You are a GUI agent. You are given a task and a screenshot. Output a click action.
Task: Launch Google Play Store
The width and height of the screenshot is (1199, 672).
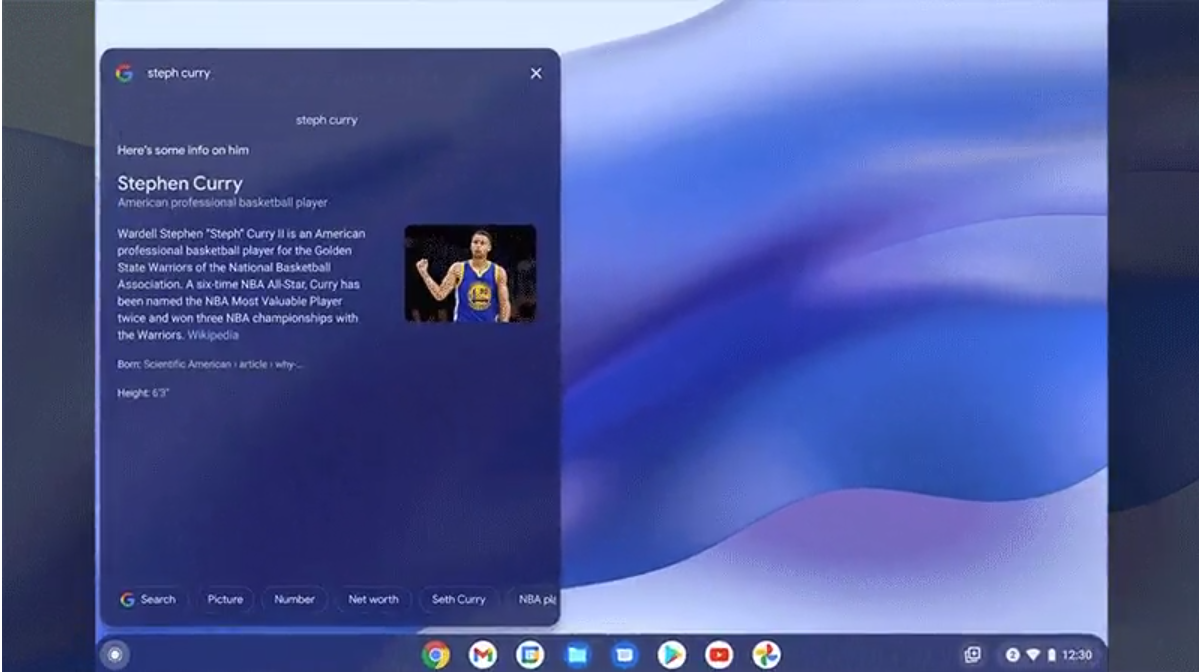click(x=672, y=654)
